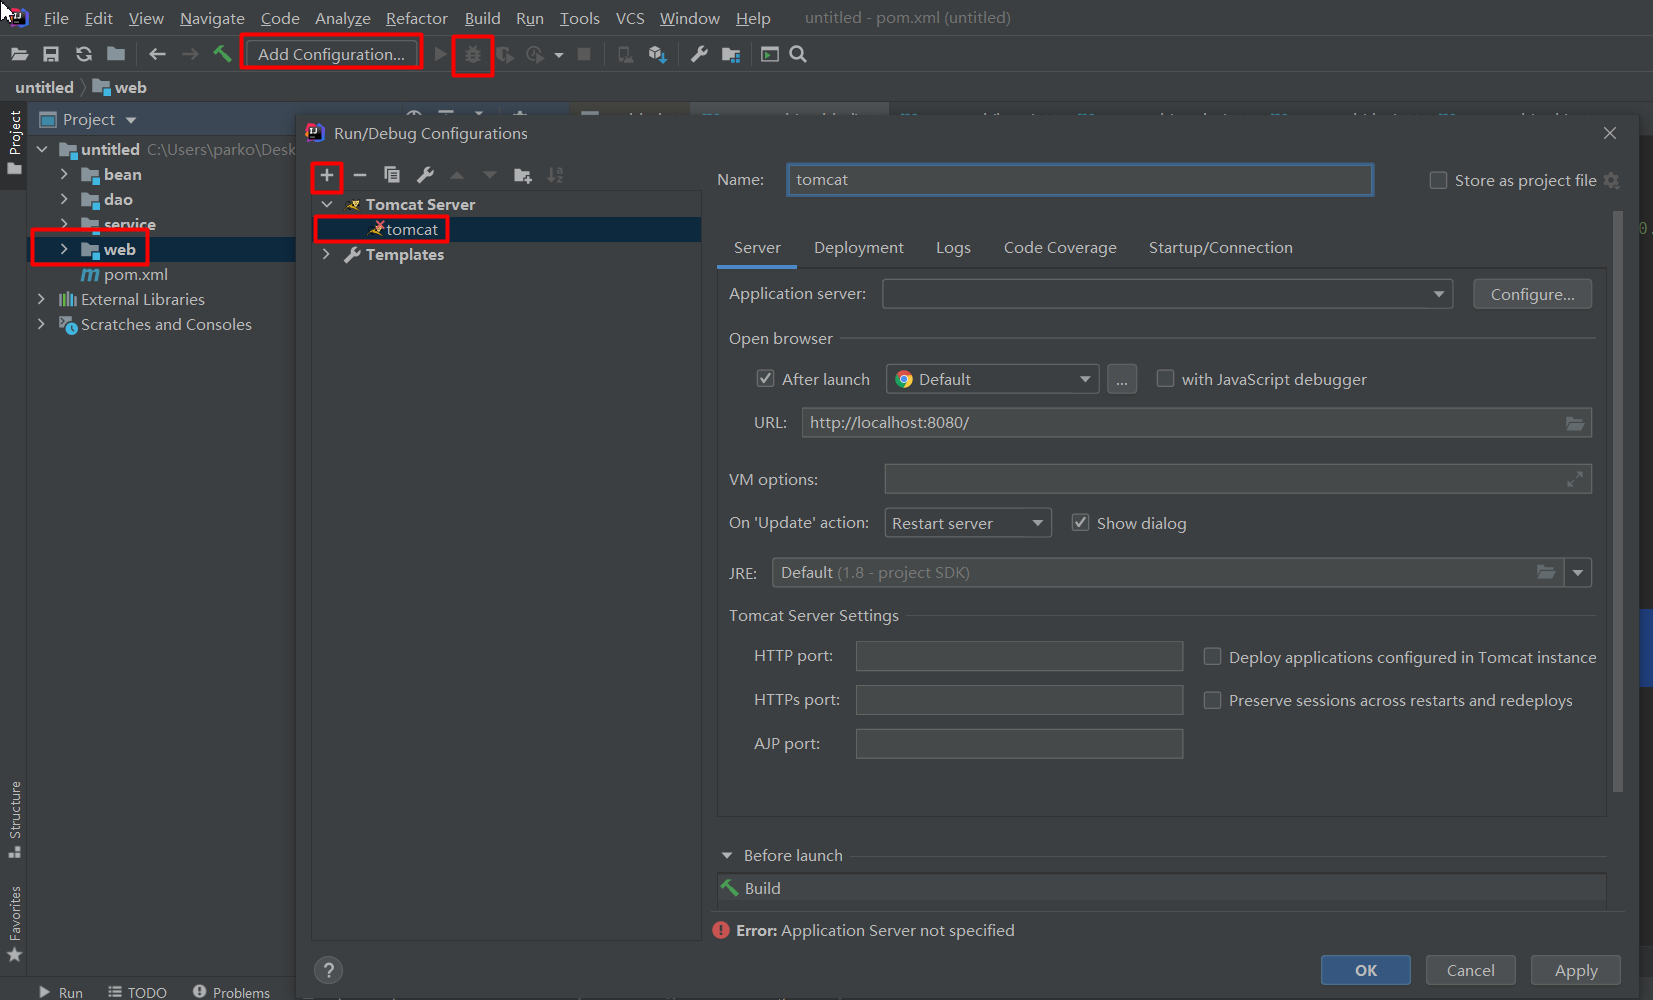The image size is (1653, 1000).
Task: Expand the Templates tree node
Action: click(x=327, y=254)
